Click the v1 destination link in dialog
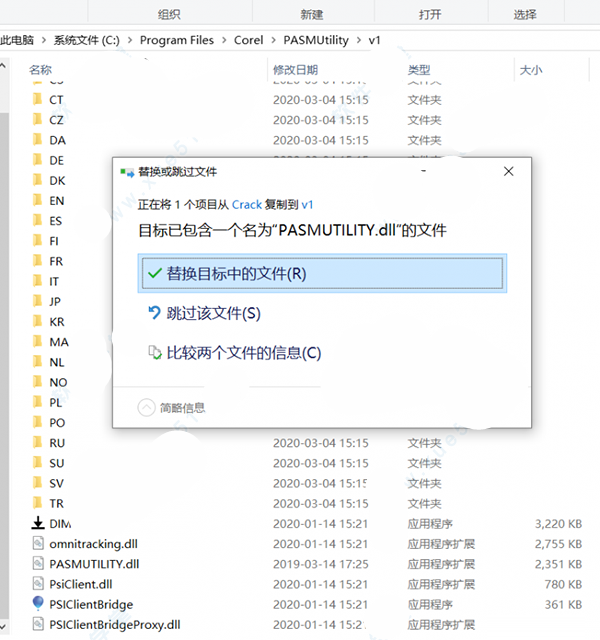Image resolution: width=600 pixels, height=640 pixels. [307, 204]
